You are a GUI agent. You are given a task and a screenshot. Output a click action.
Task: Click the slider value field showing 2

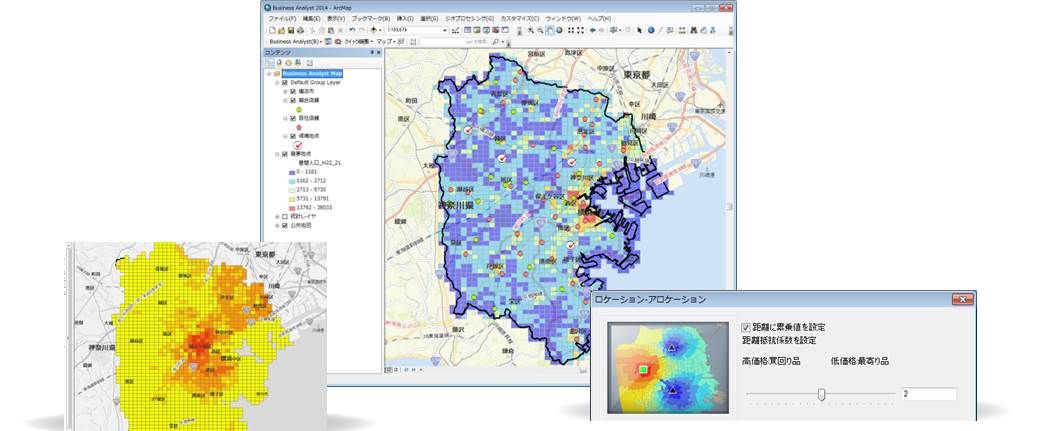point(928,394)
